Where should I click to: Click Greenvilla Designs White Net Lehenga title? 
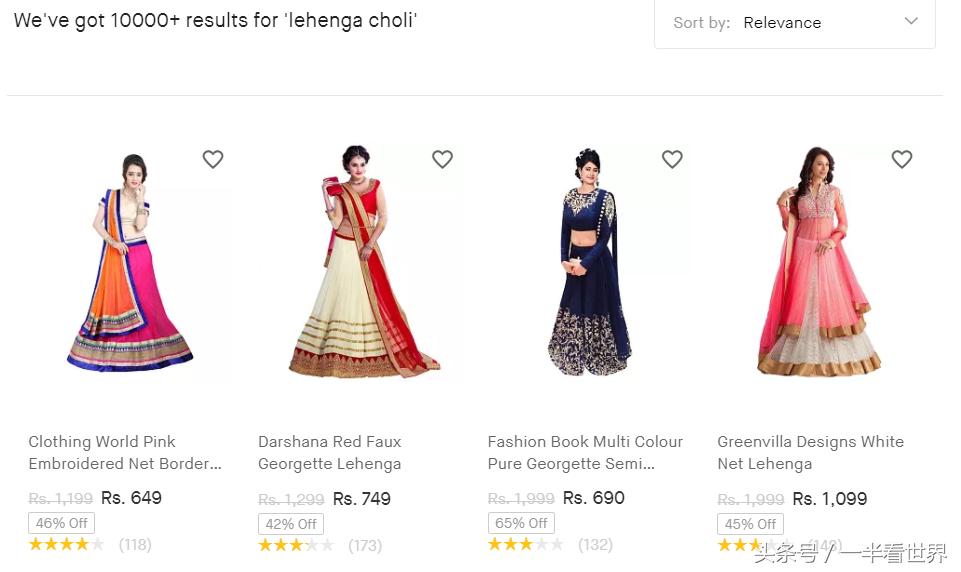coord(810,453)
